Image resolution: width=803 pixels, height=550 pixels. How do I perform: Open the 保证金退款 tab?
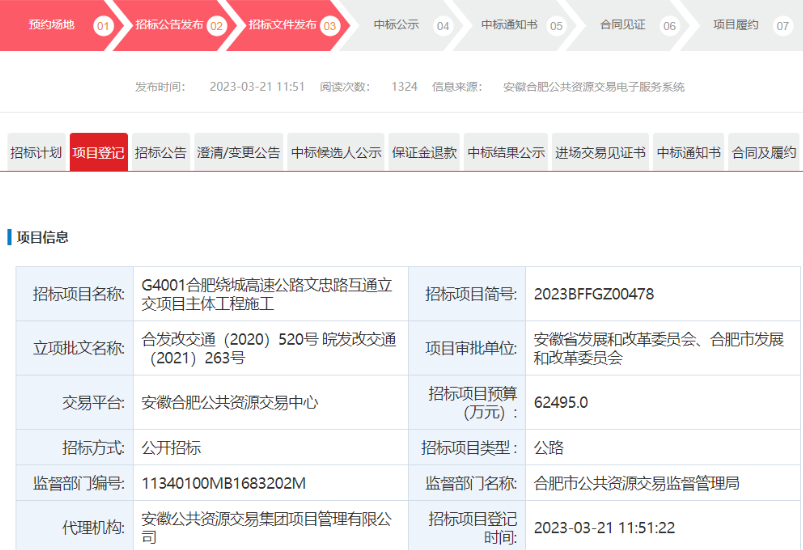point(424,153)
